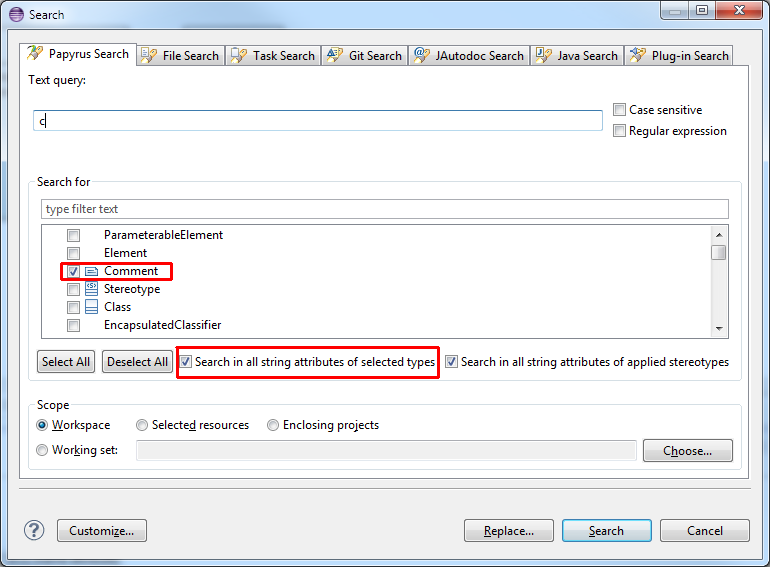
Task: Enable the Regular expression checkbox
Action: point(619,131)
